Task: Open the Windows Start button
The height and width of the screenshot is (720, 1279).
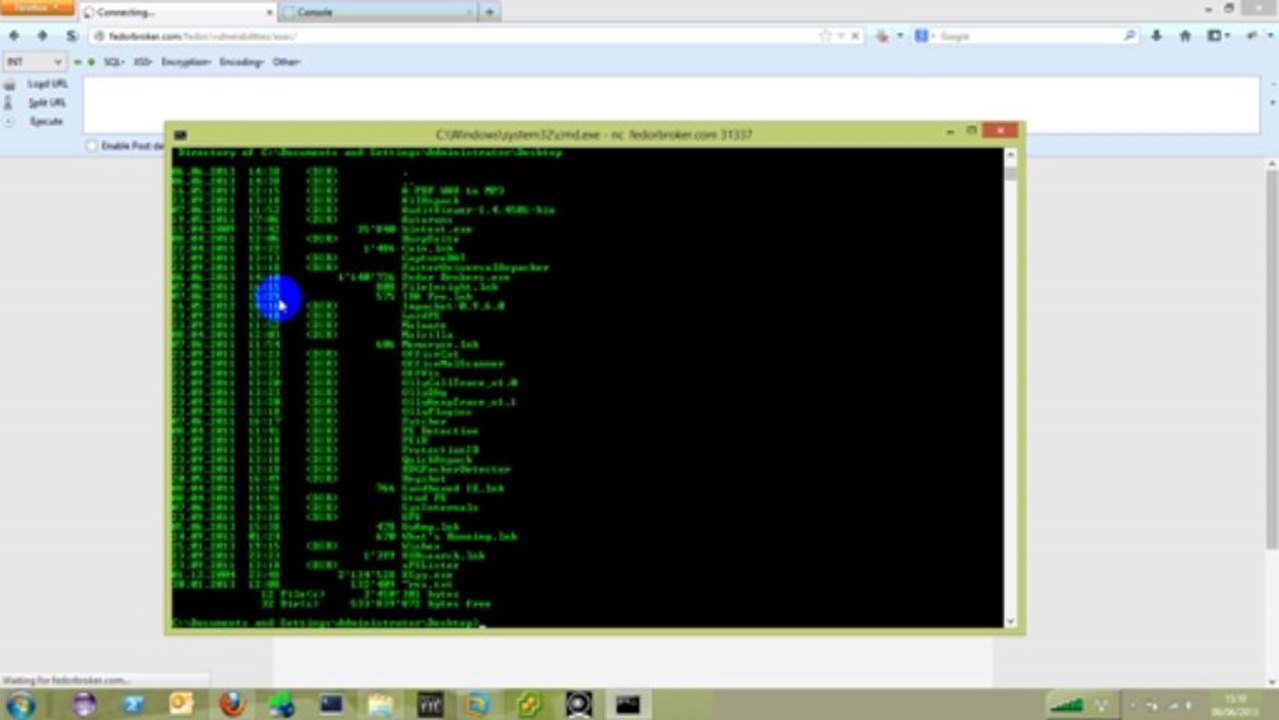Action: pyautogui.click(x=20, y=705)
